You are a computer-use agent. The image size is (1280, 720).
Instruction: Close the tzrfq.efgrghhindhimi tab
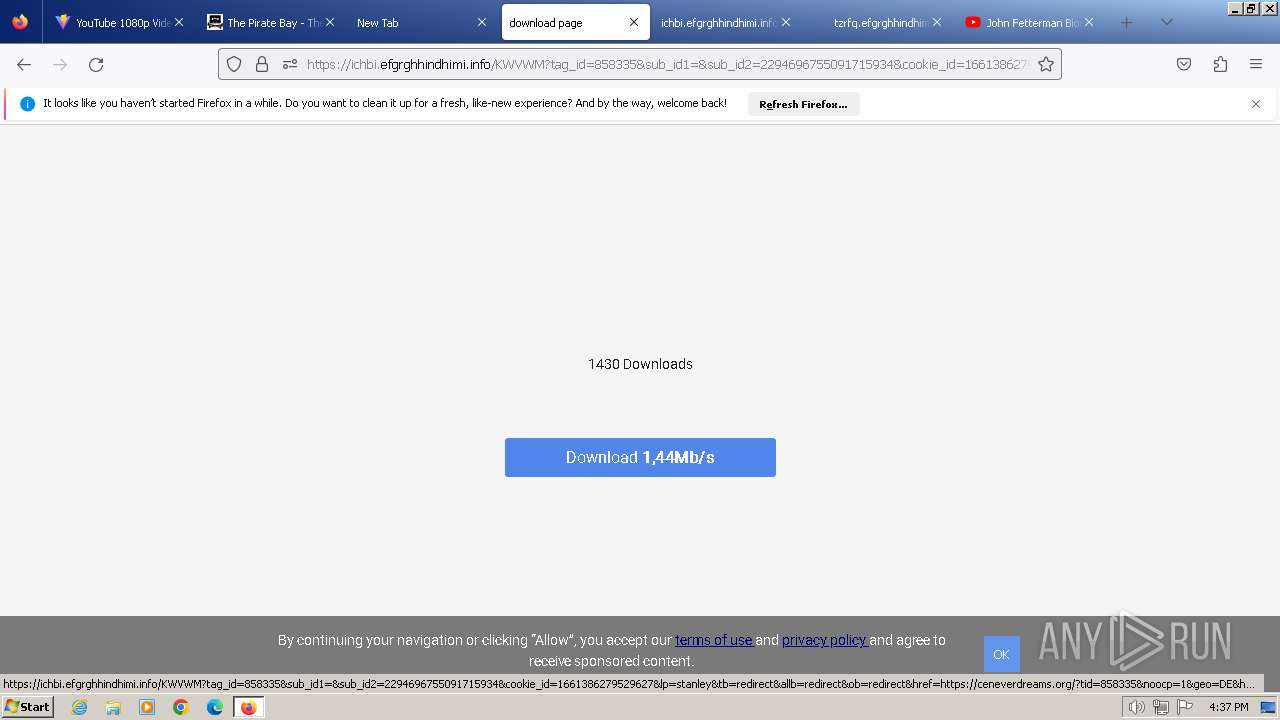(937, 22)
